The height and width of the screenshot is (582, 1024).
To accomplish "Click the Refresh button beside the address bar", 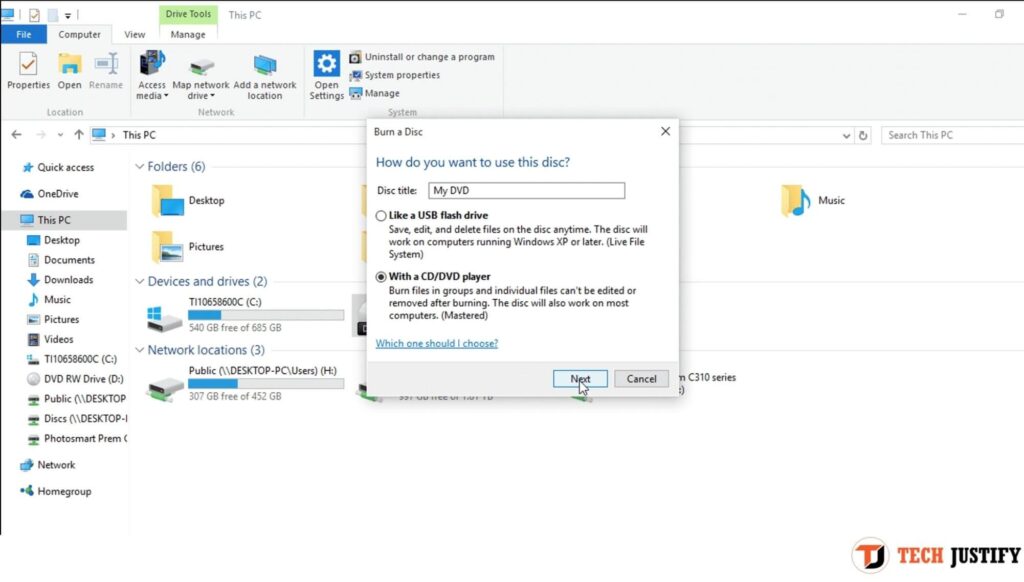I will (x=863, y=135).
